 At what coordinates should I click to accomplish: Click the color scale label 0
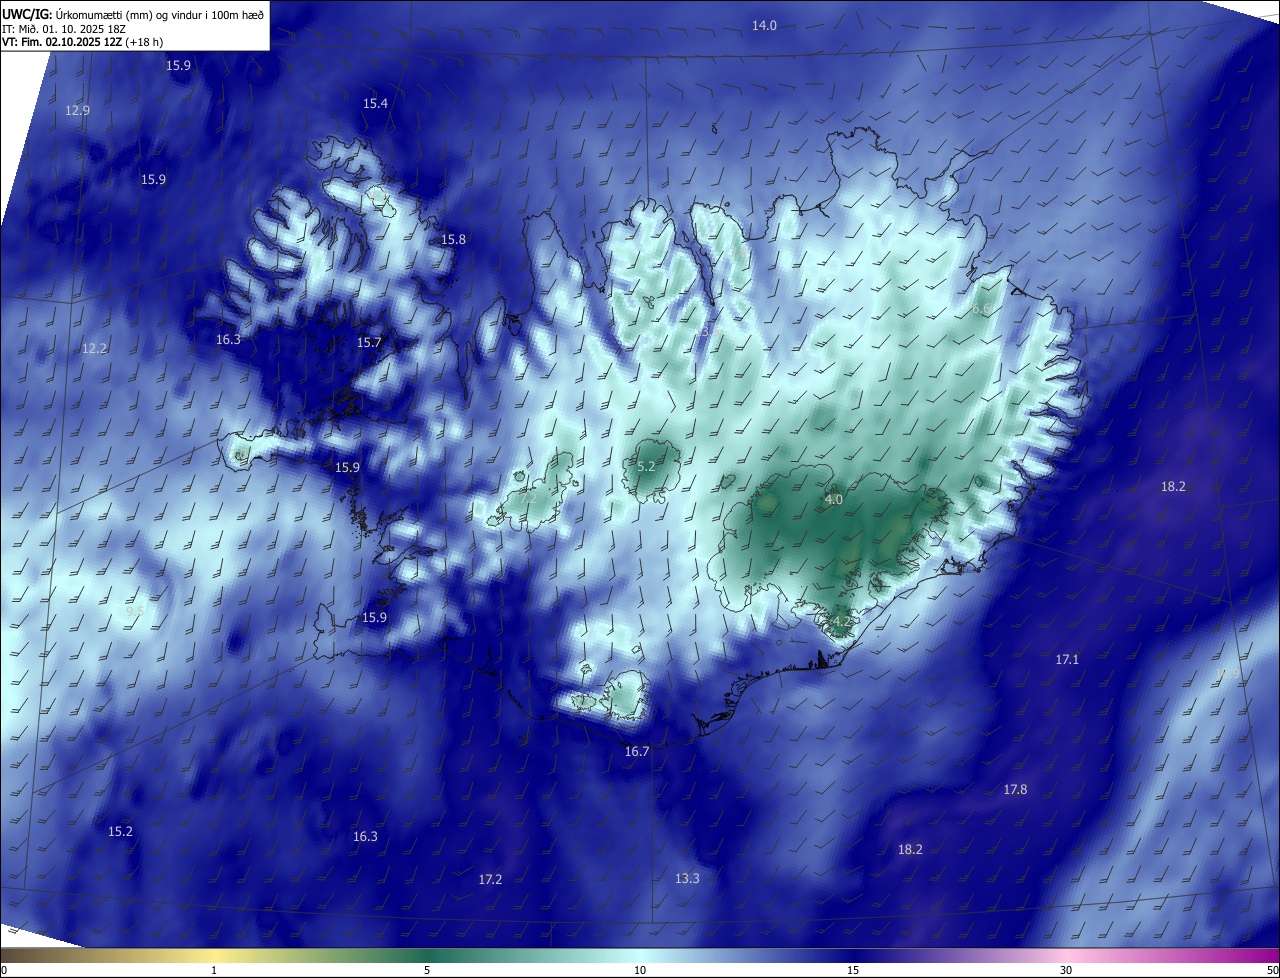[x=4, y=970]
